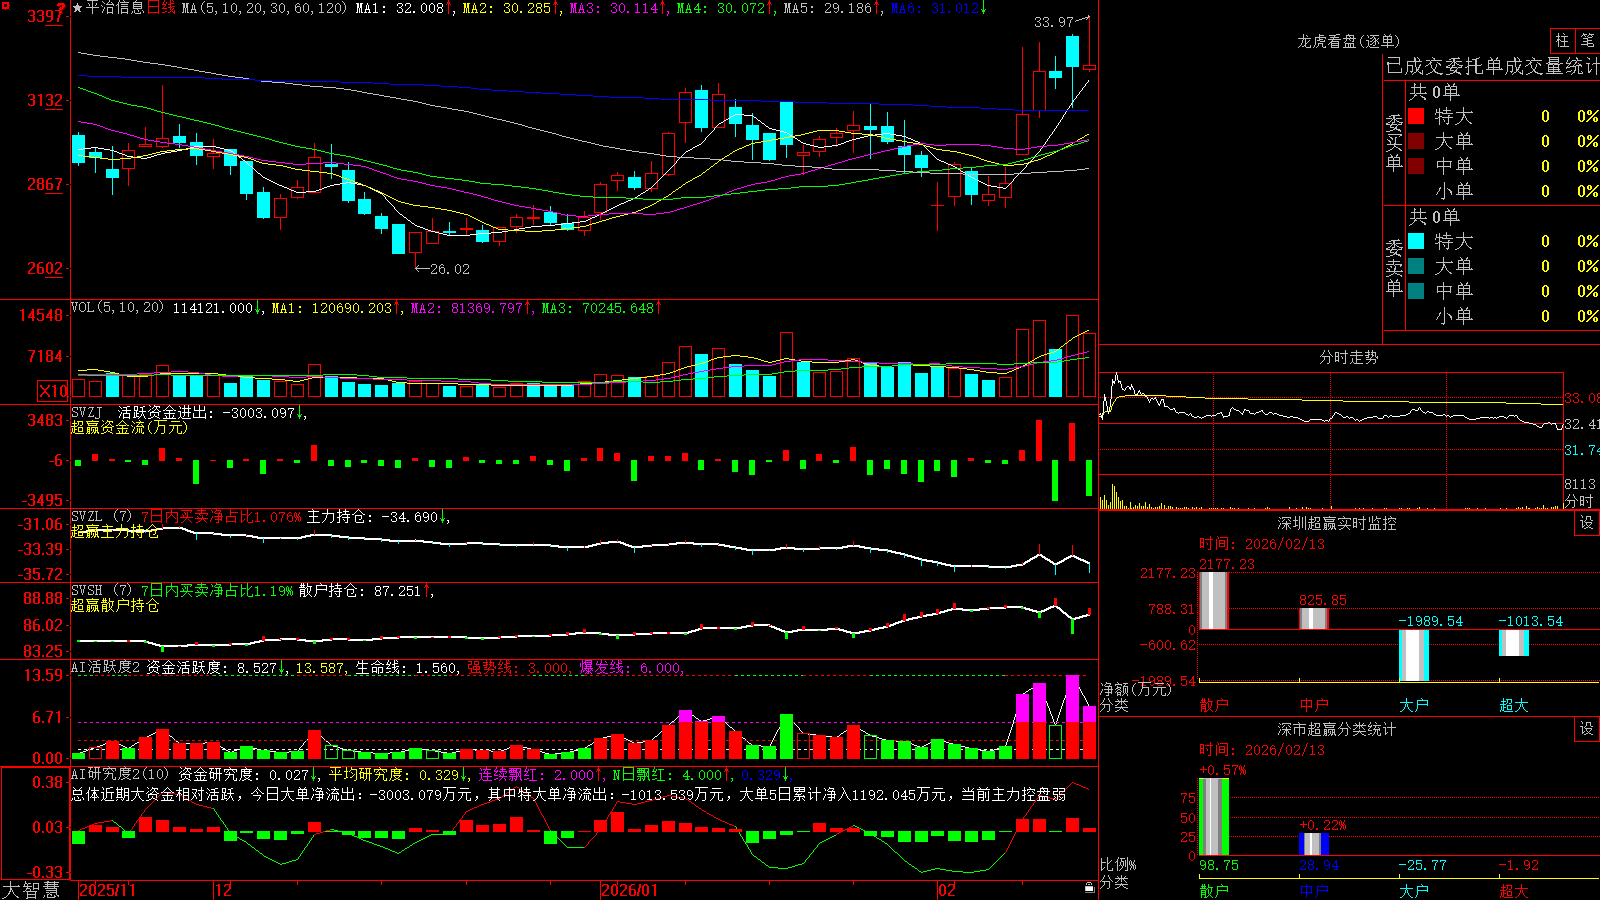1600x900 pixels.
Task: Click the 超赢散户持仓 label
Action: (114, 605)
